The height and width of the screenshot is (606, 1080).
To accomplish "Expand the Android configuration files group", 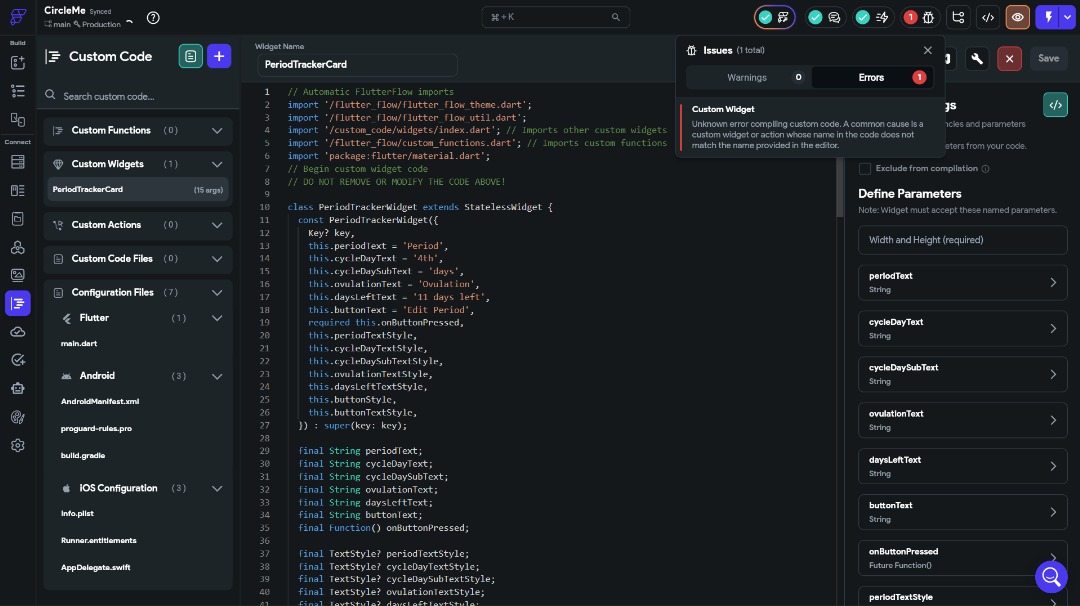I will click(x=217, y=375).
